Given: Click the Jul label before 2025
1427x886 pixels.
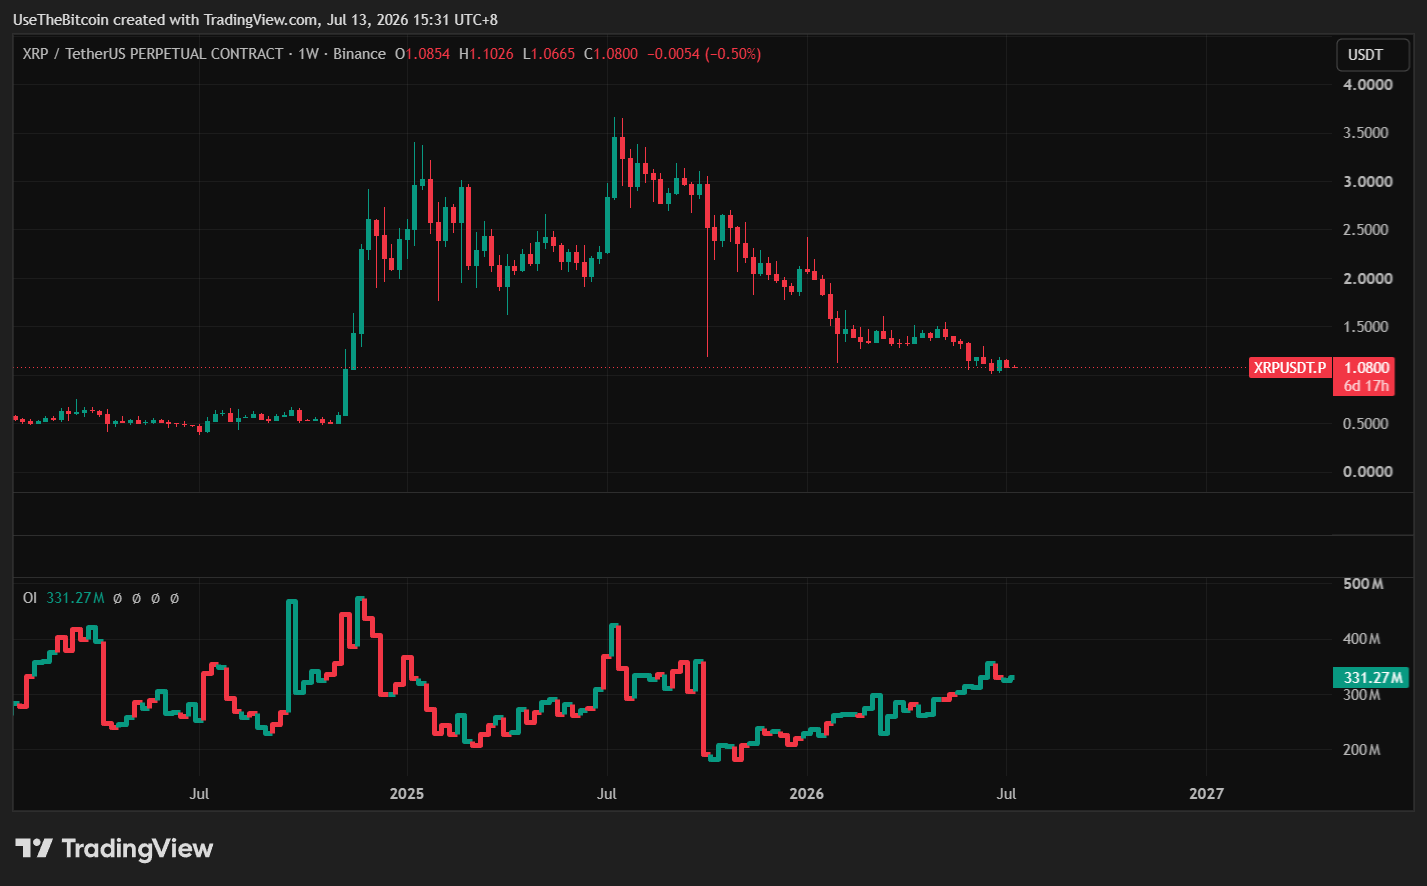Looking at the screenshot, I should [x=199, y=794].
